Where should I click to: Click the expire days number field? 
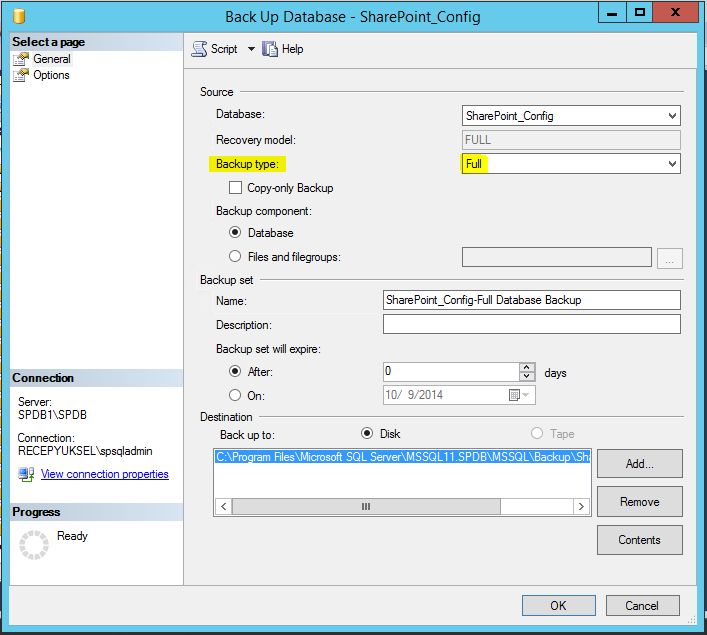[x=451, y=372]
